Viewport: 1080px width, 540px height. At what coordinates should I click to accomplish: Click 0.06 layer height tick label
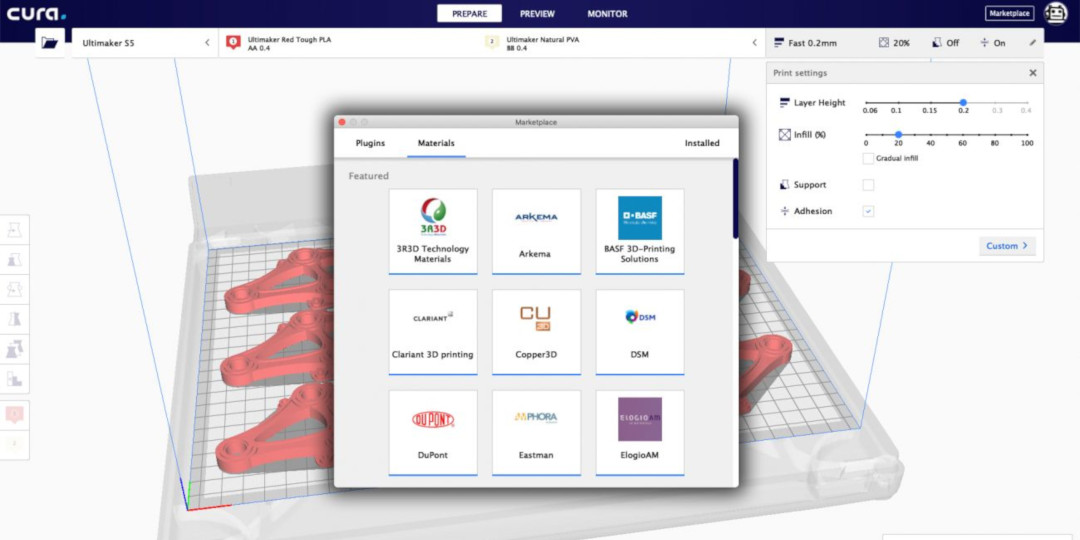[x=870, y=111]
